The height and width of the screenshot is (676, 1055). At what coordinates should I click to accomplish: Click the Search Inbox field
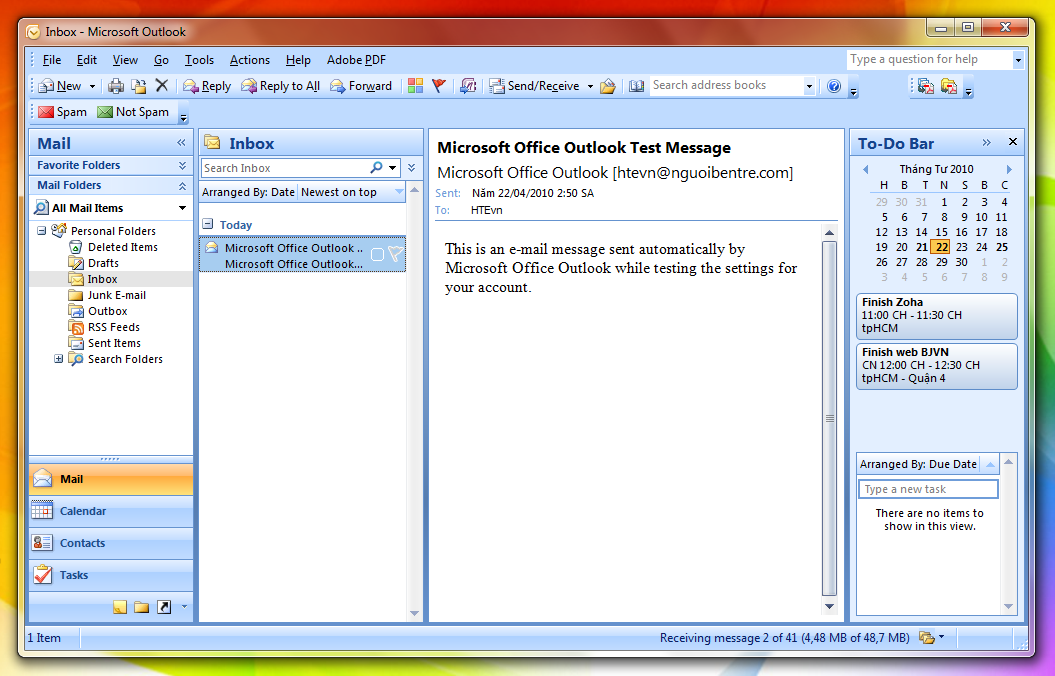click(285, 168)
